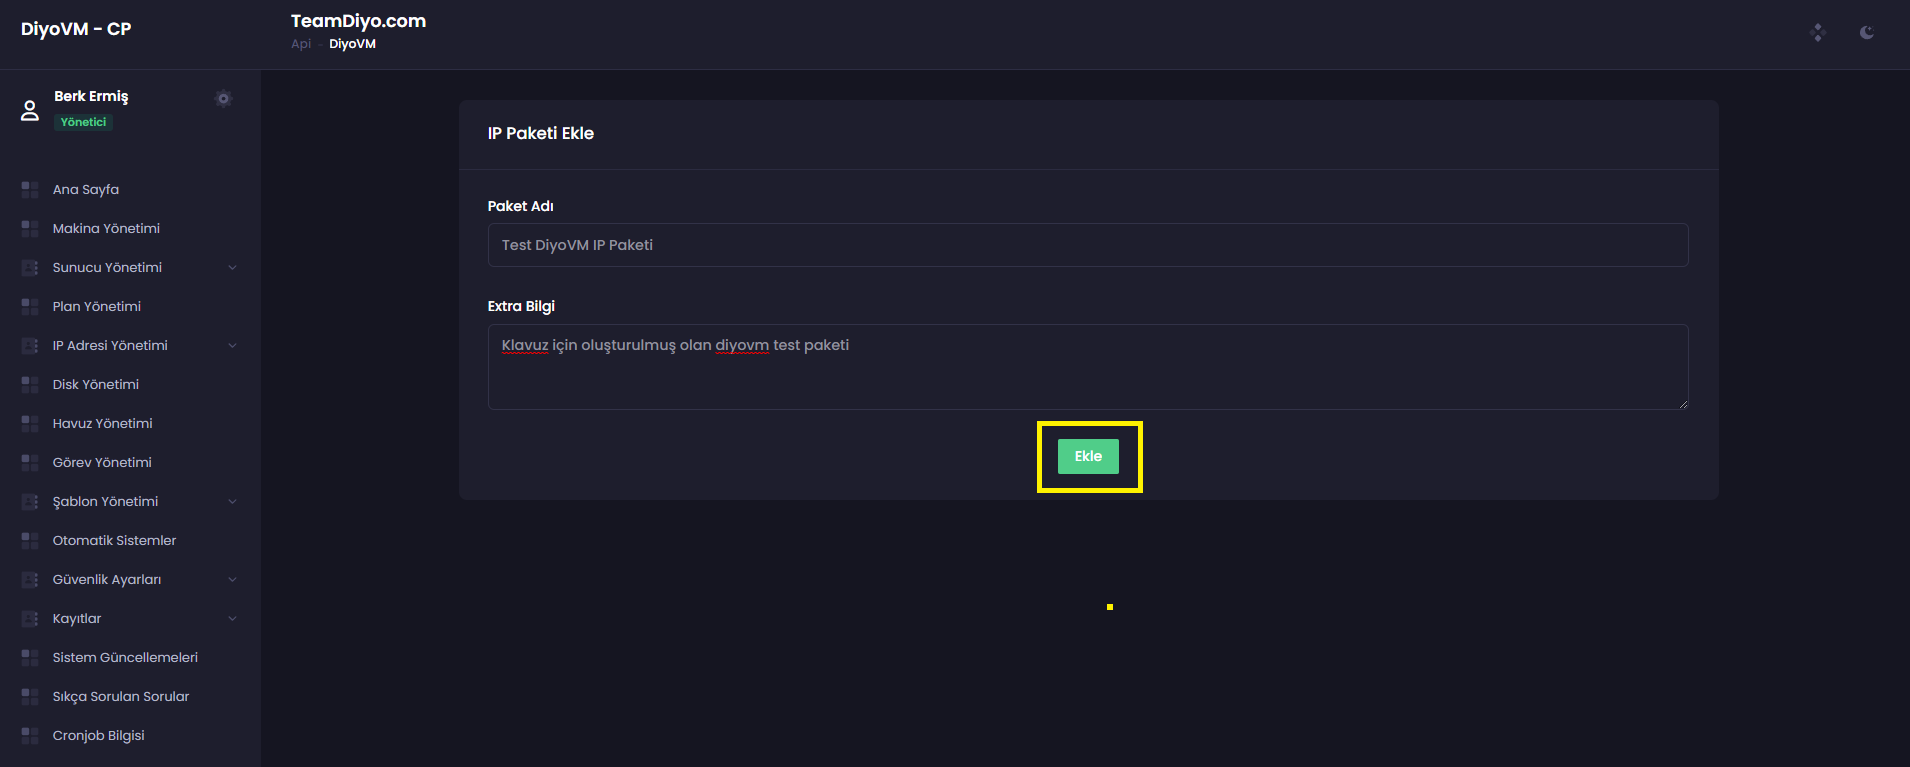Open Havuz Yönetimi menu entry
Image resolution: width=1910 pixels, height=767 pixels.
[103, 423]
